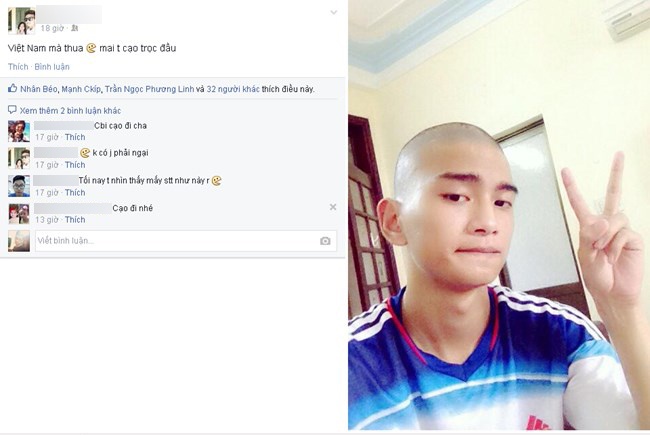Like the 'Cbi cạo đi cha' comment

pyautogui.click(x=75, y=137)
